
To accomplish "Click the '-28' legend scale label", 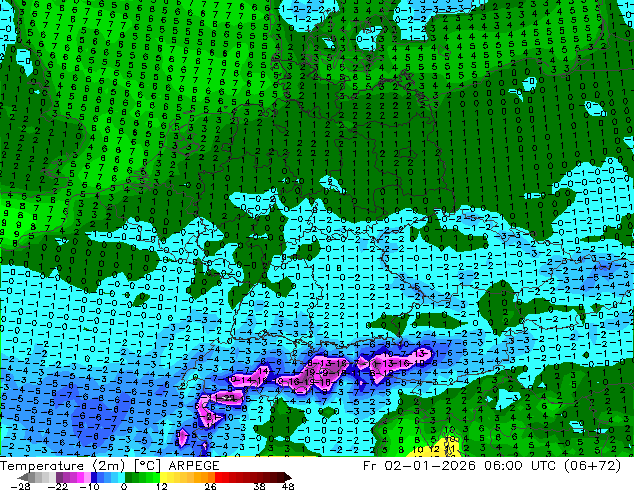I will point(20,486).
